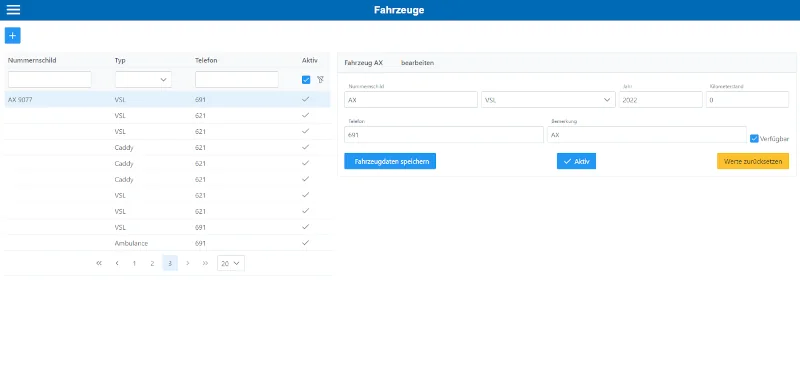Add a new vehicle with plus button
The height and width of the screenshot is (386, 800).
tap(13, 36)
